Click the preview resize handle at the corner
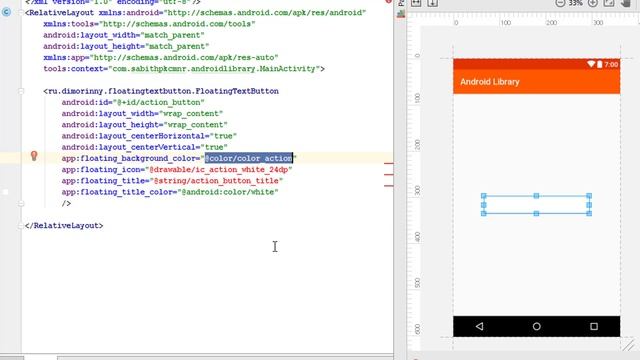This screenshot has height=360, width=640. coord(629,345)
